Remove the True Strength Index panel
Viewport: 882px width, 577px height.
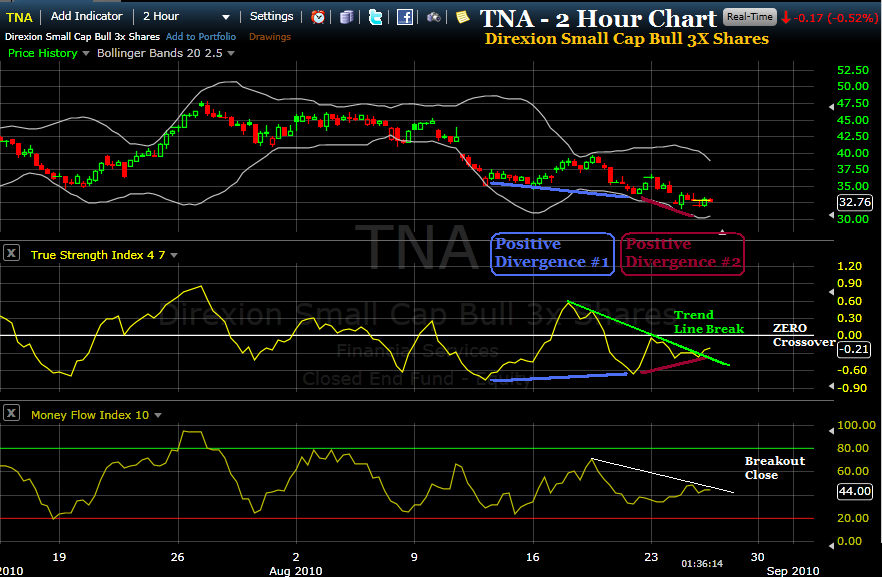[x=11, y=253]
